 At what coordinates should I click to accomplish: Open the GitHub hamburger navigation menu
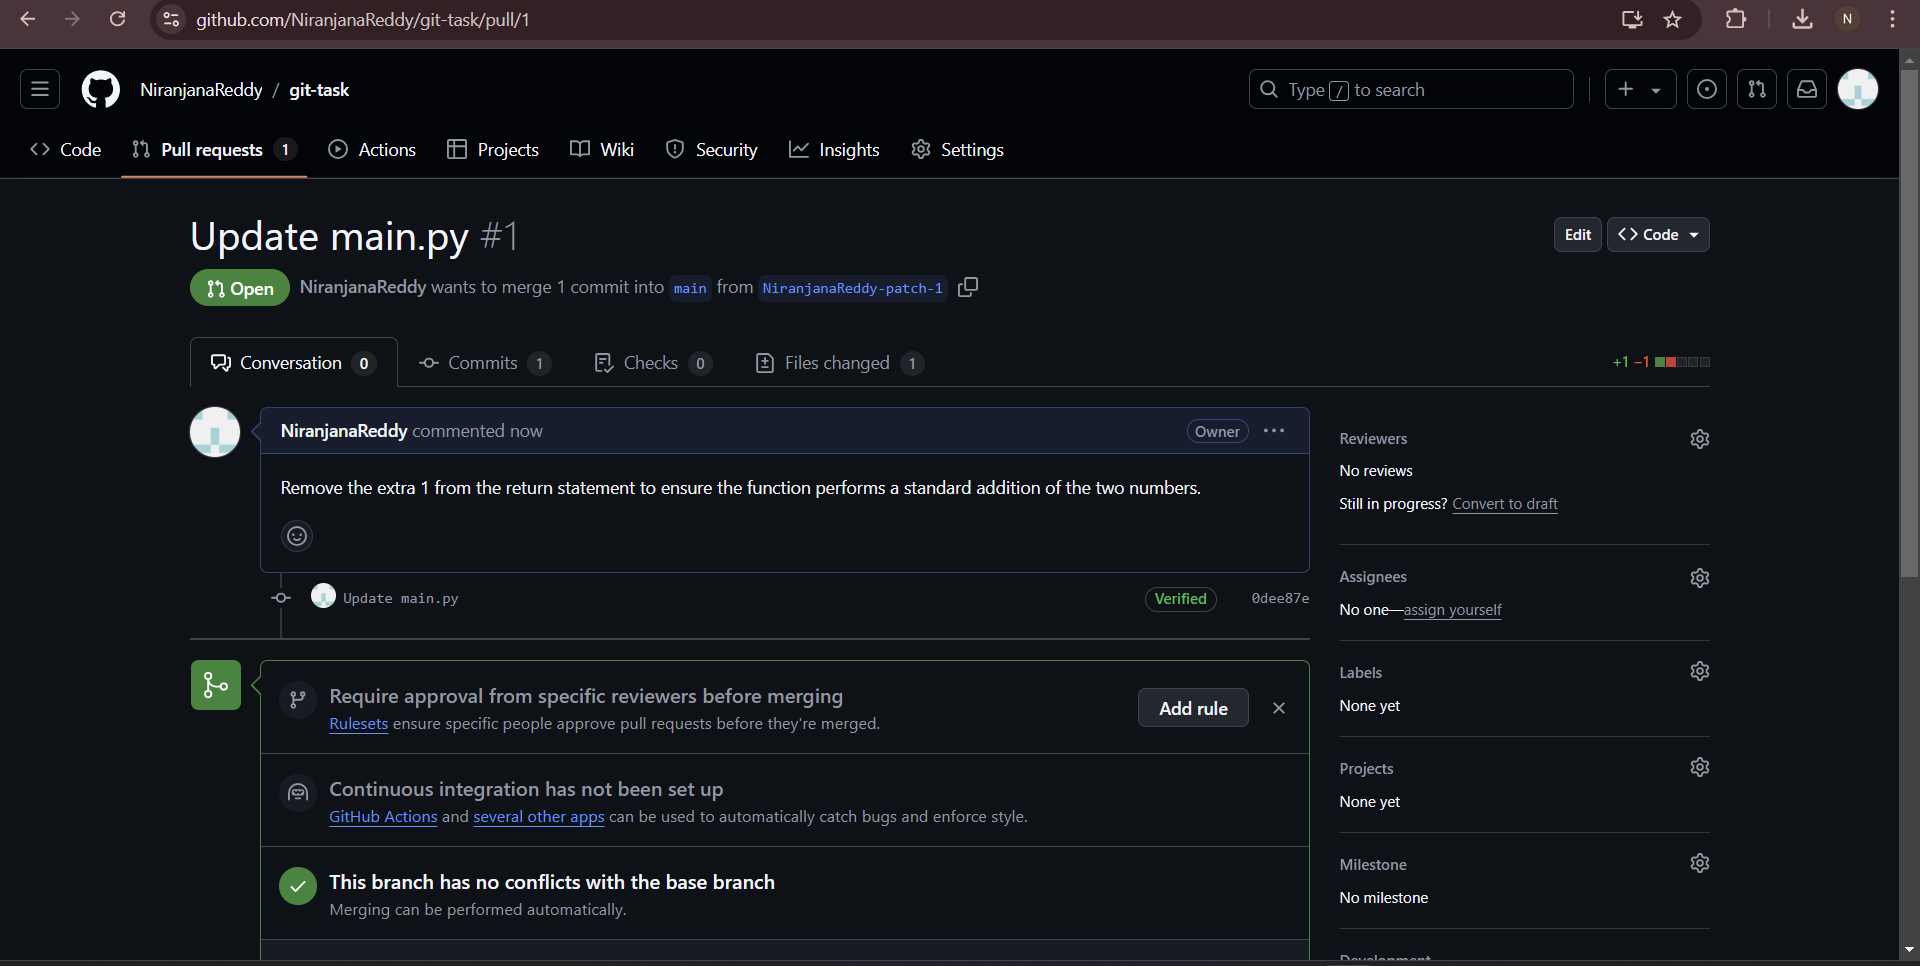(x=40, y=89)
